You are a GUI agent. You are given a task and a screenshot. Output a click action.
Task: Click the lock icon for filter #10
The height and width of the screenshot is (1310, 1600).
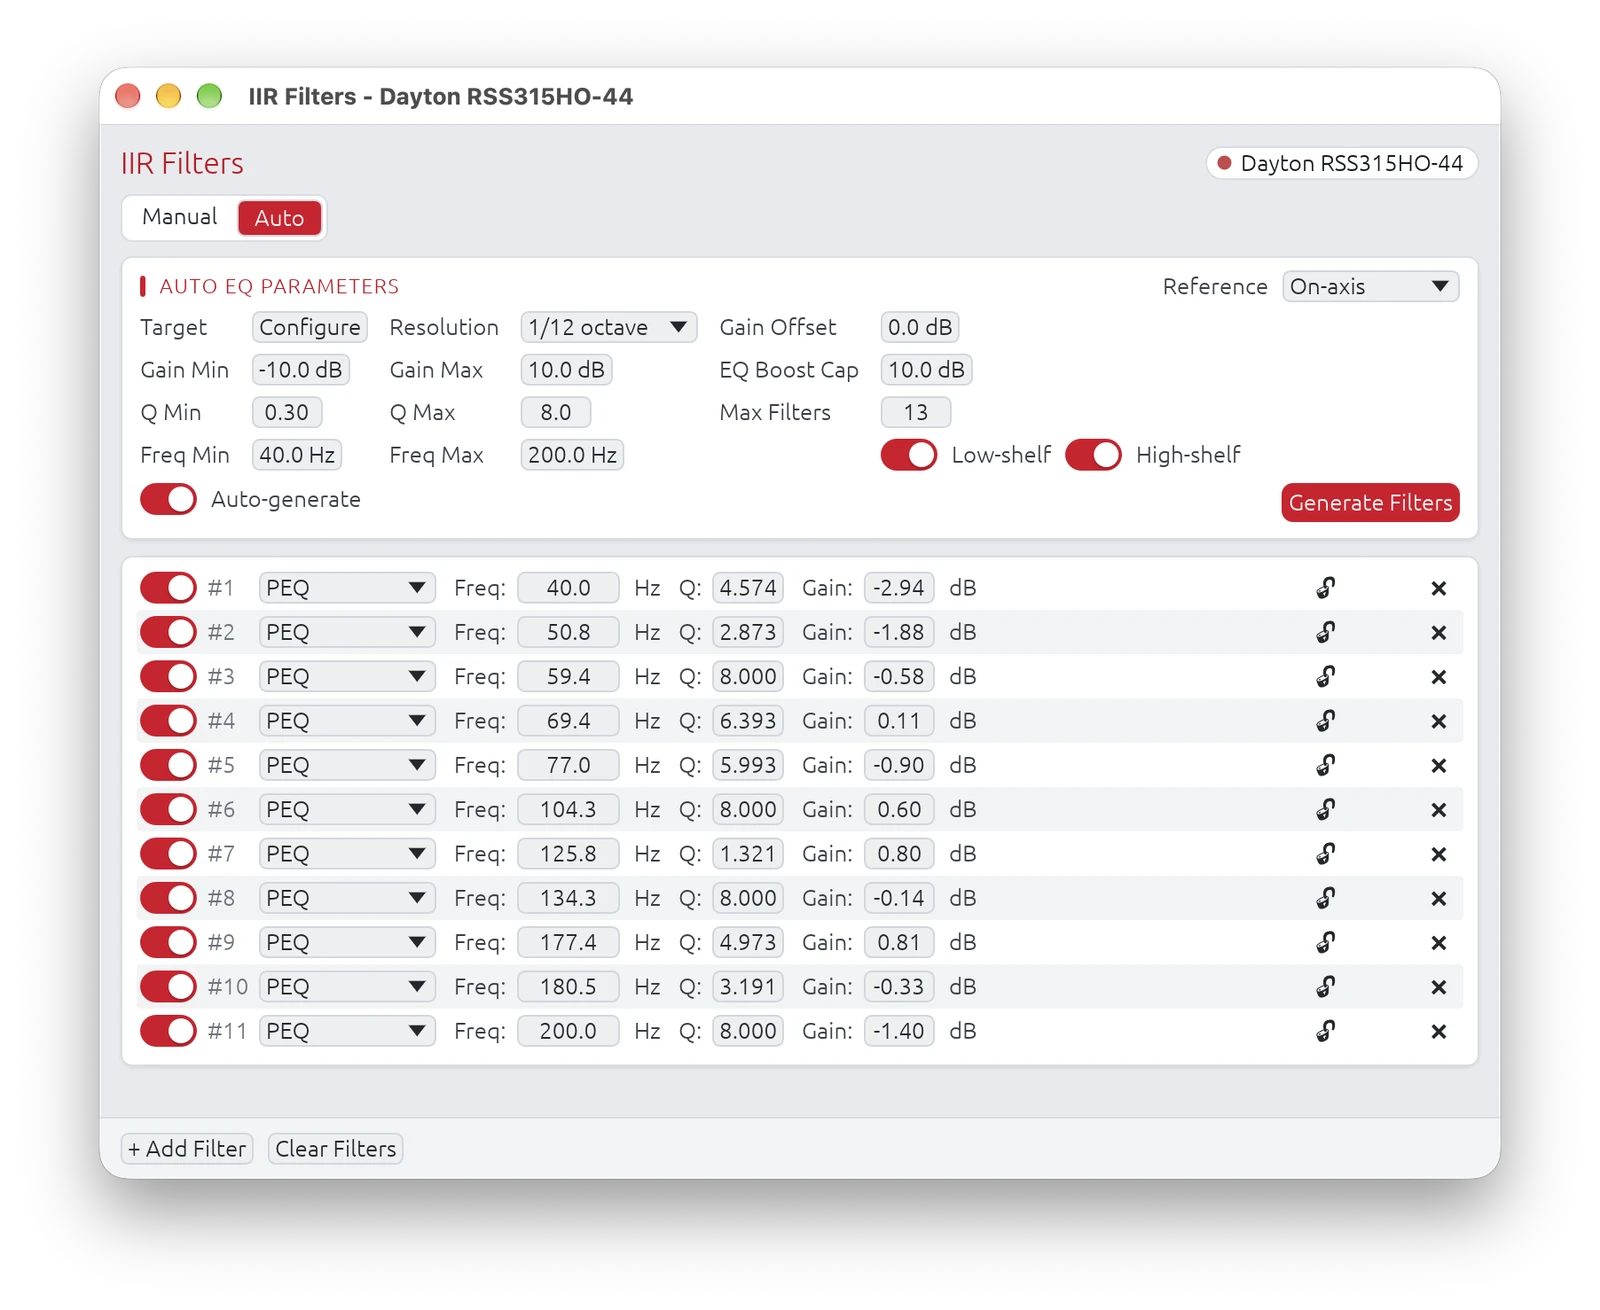(x=1326, y=986)
